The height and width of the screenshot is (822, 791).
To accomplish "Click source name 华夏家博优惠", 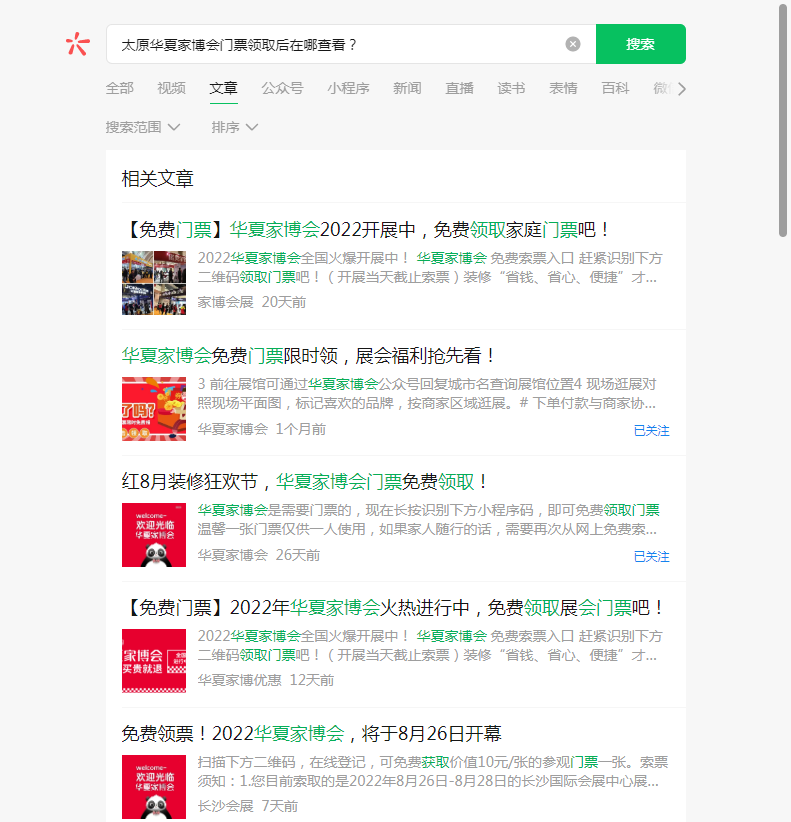I will 240,680.
